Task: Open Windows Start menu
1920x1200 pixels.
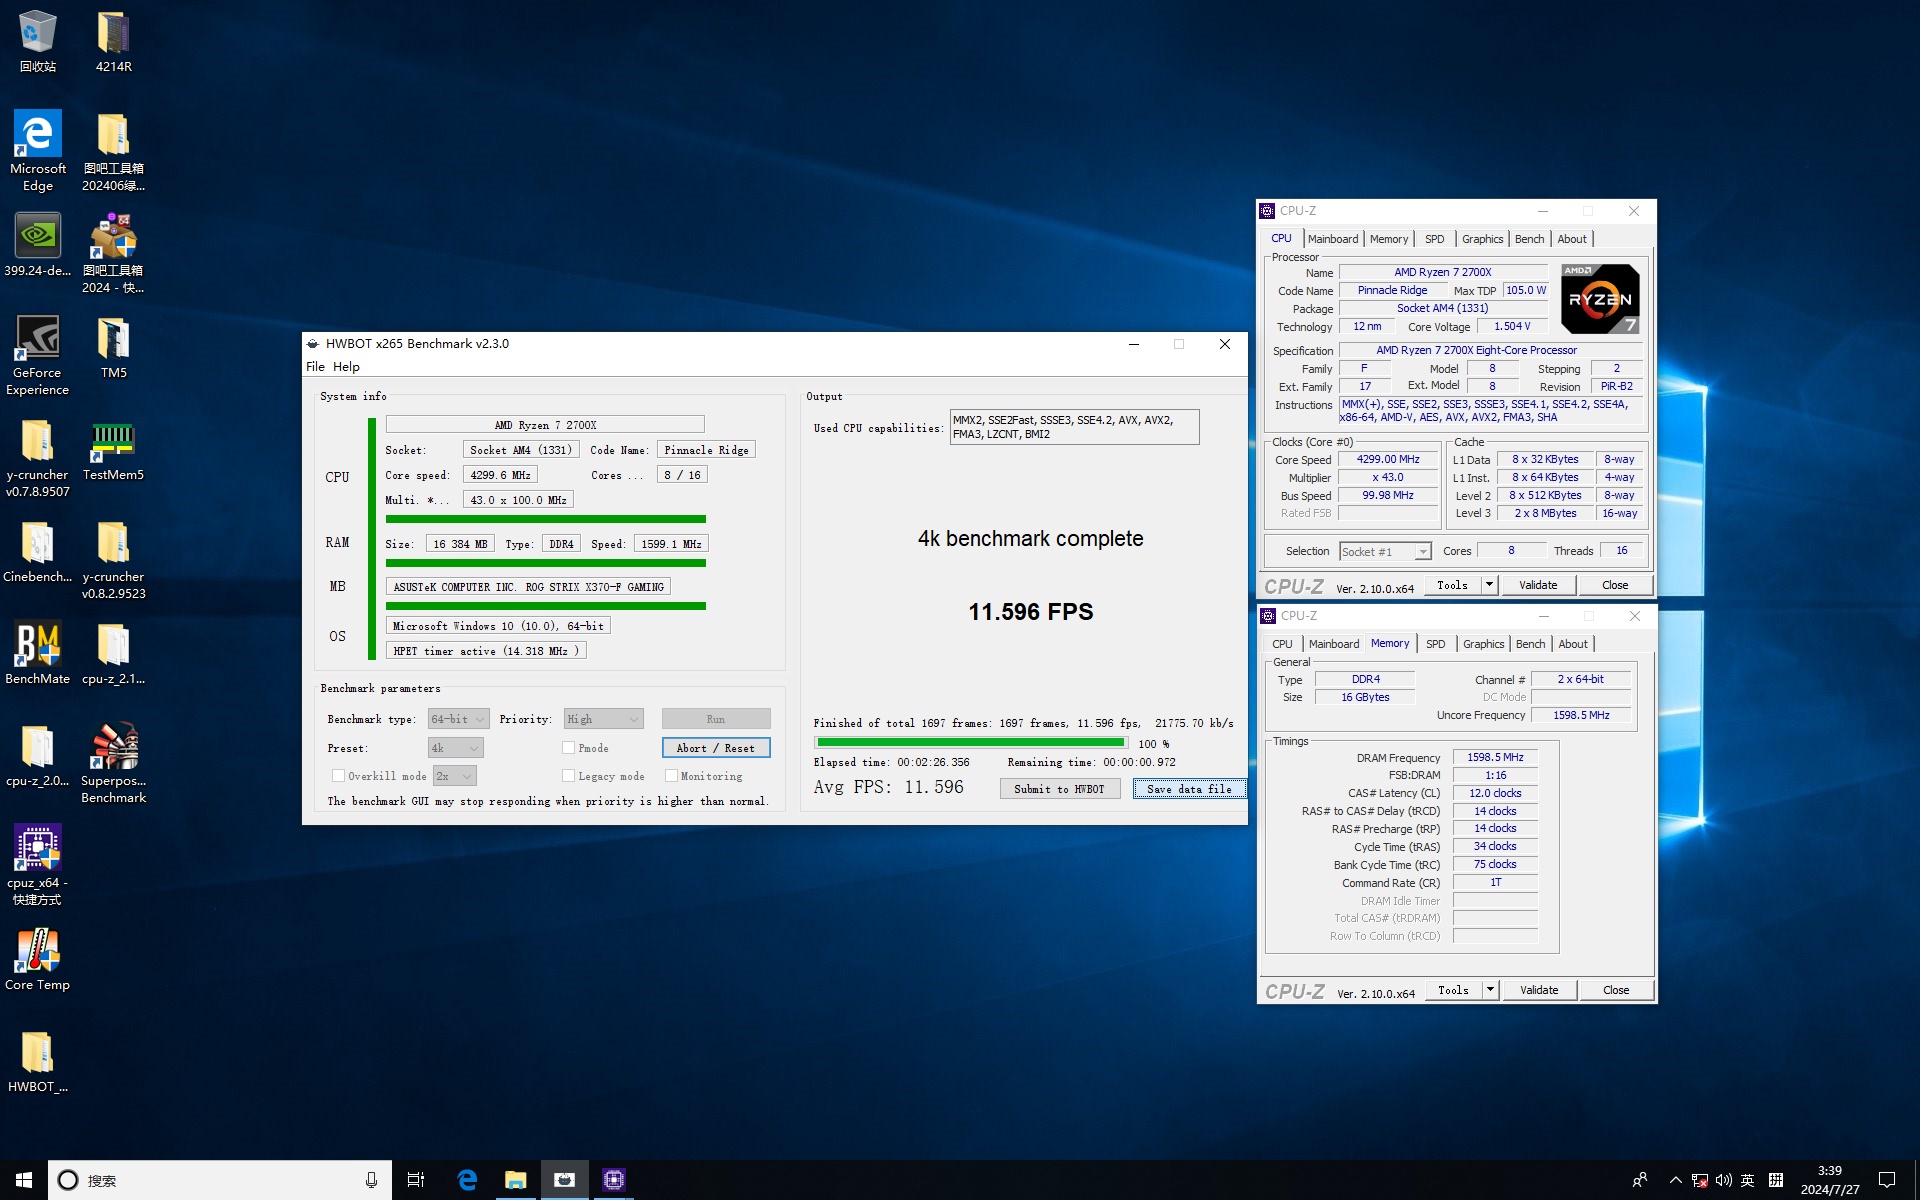Action: [x=24, y=1180]
